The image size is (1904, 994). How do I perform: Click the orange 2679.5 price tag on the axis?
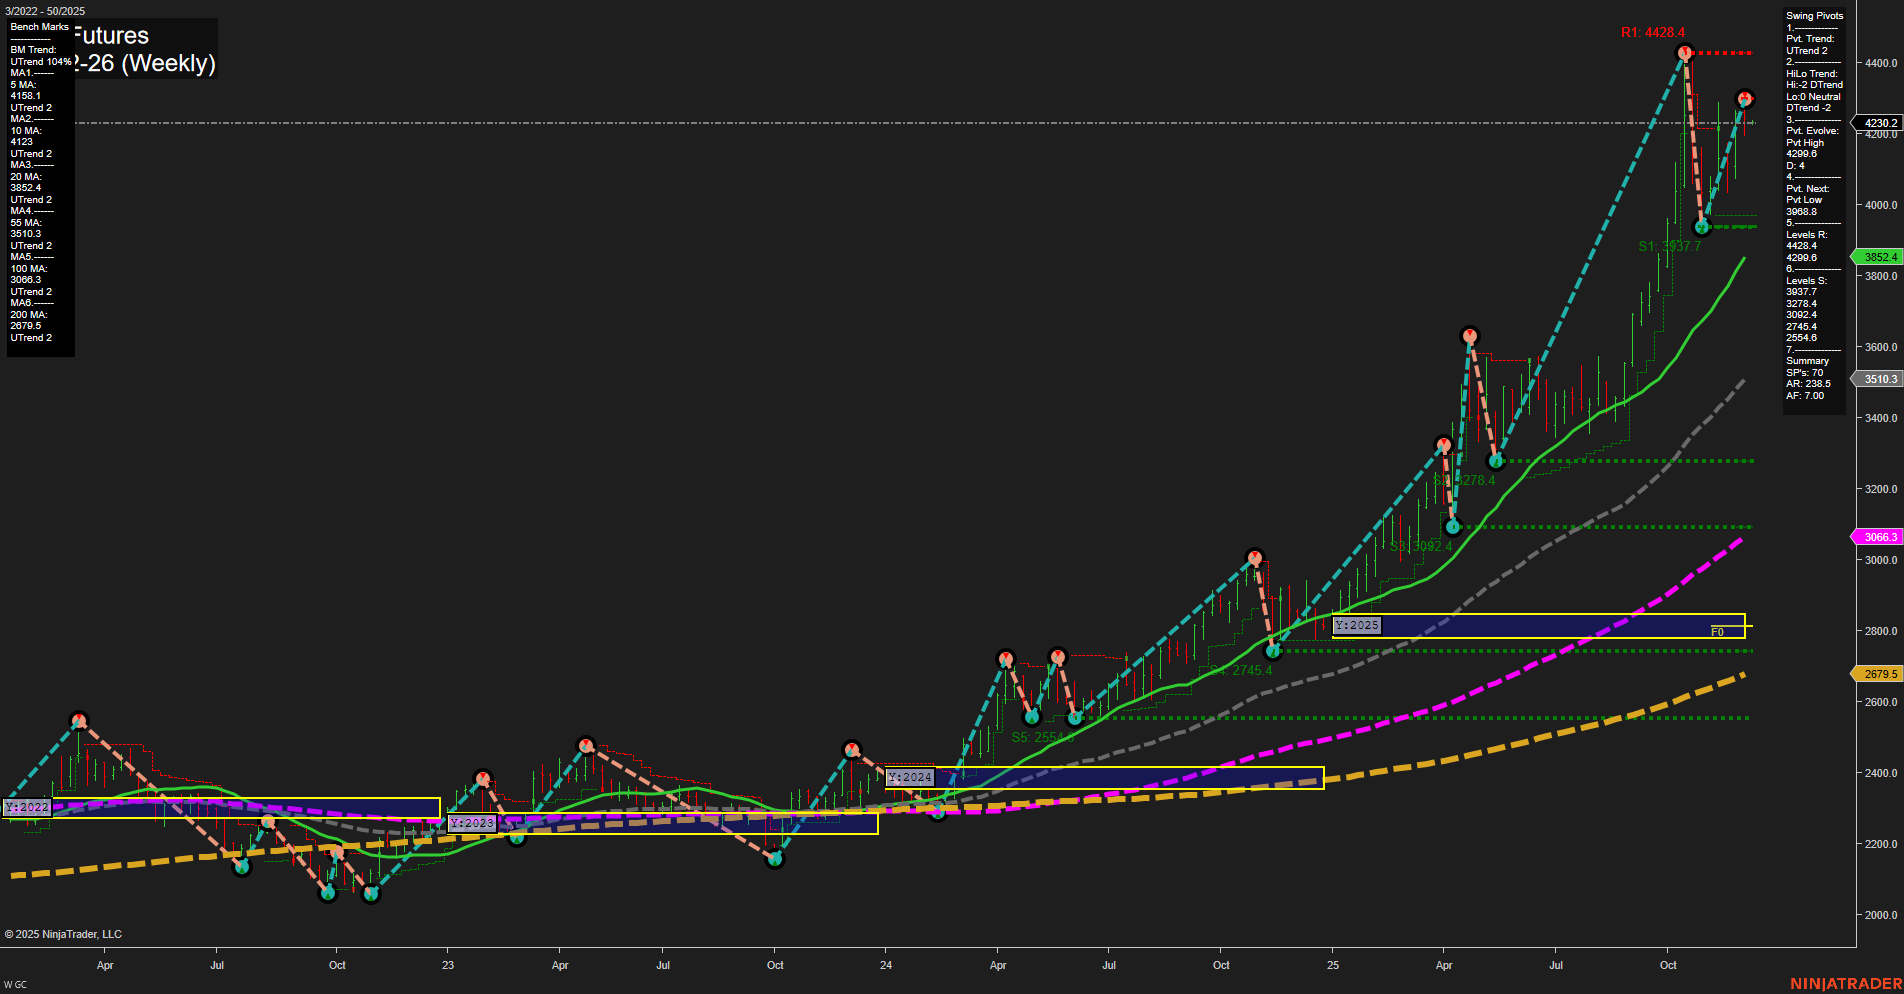pyautogui.click(x=1880, y=673)
